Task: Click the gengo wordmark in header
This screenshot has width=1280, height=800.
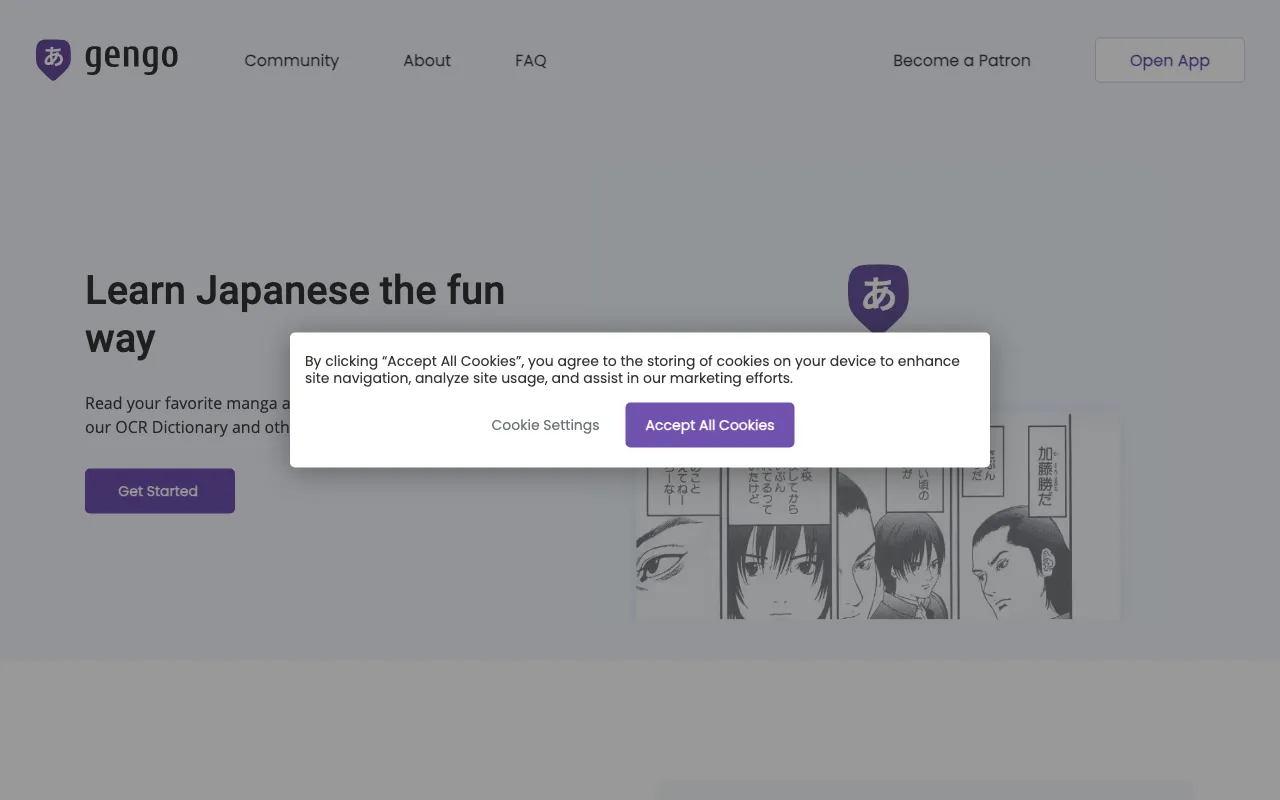Action: [131, 58]
